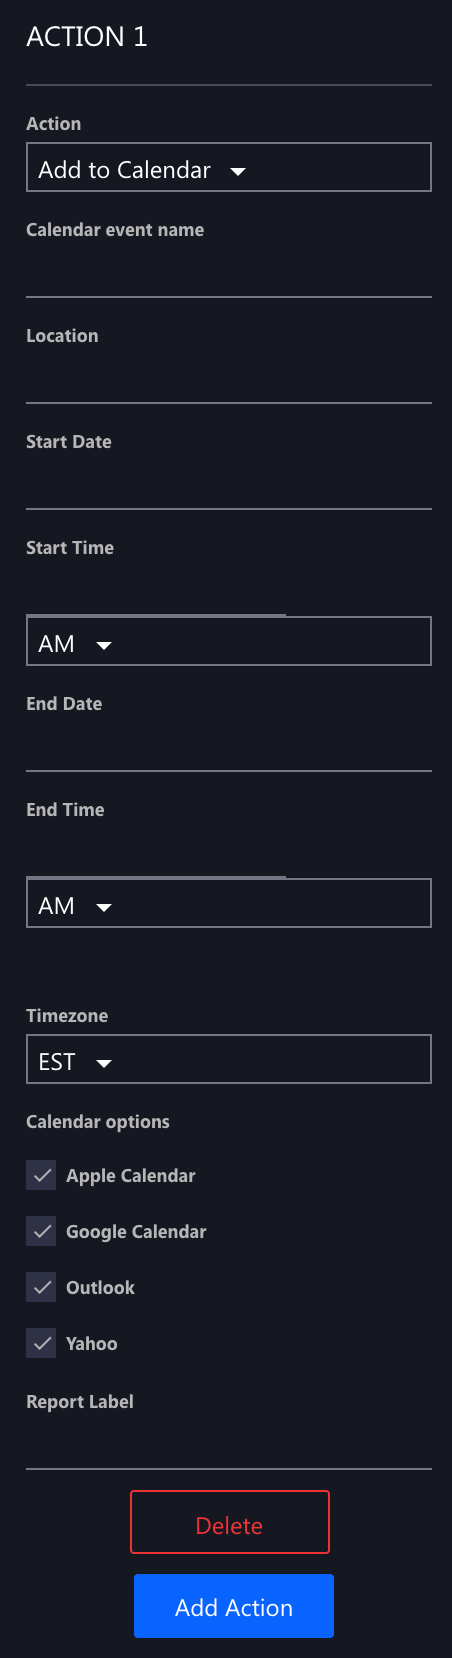Click the End Time AM dropdown arrow

tap(104, 907)
